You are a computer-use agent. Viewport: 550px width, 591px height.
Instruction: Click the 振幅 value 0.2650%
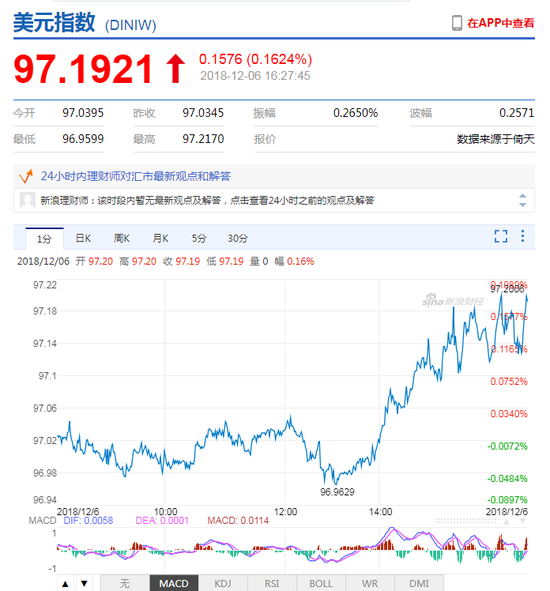pos(355,113)
